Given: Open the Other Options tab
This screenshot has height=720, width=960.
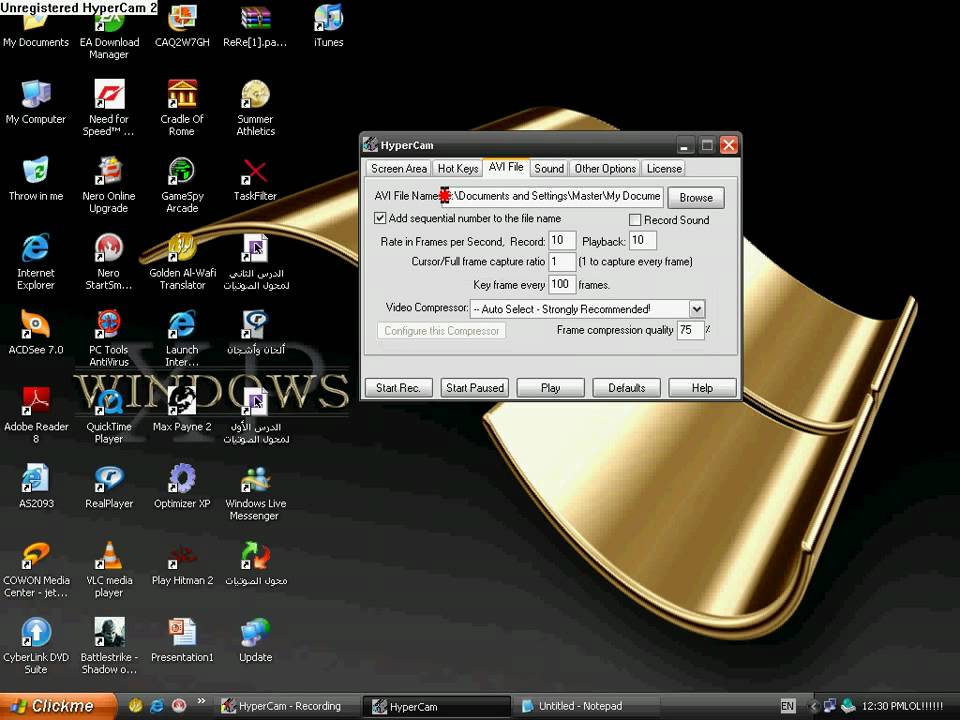Looking at the screenshot, I should coord(605,168).
